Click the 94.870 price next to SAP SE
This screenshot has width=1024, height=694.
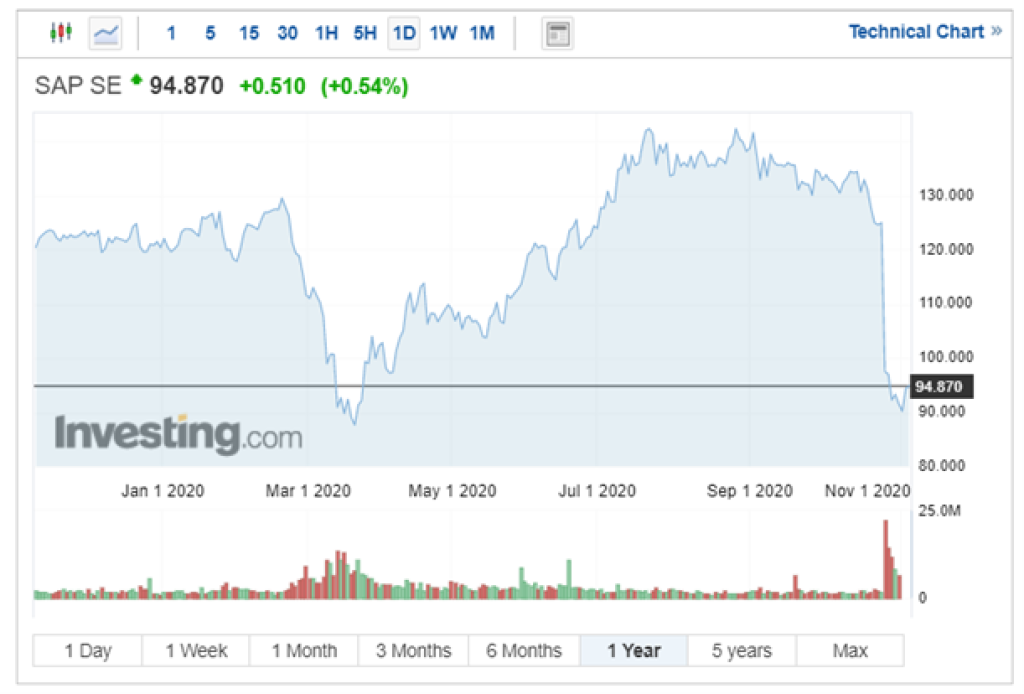click(187, 86)
